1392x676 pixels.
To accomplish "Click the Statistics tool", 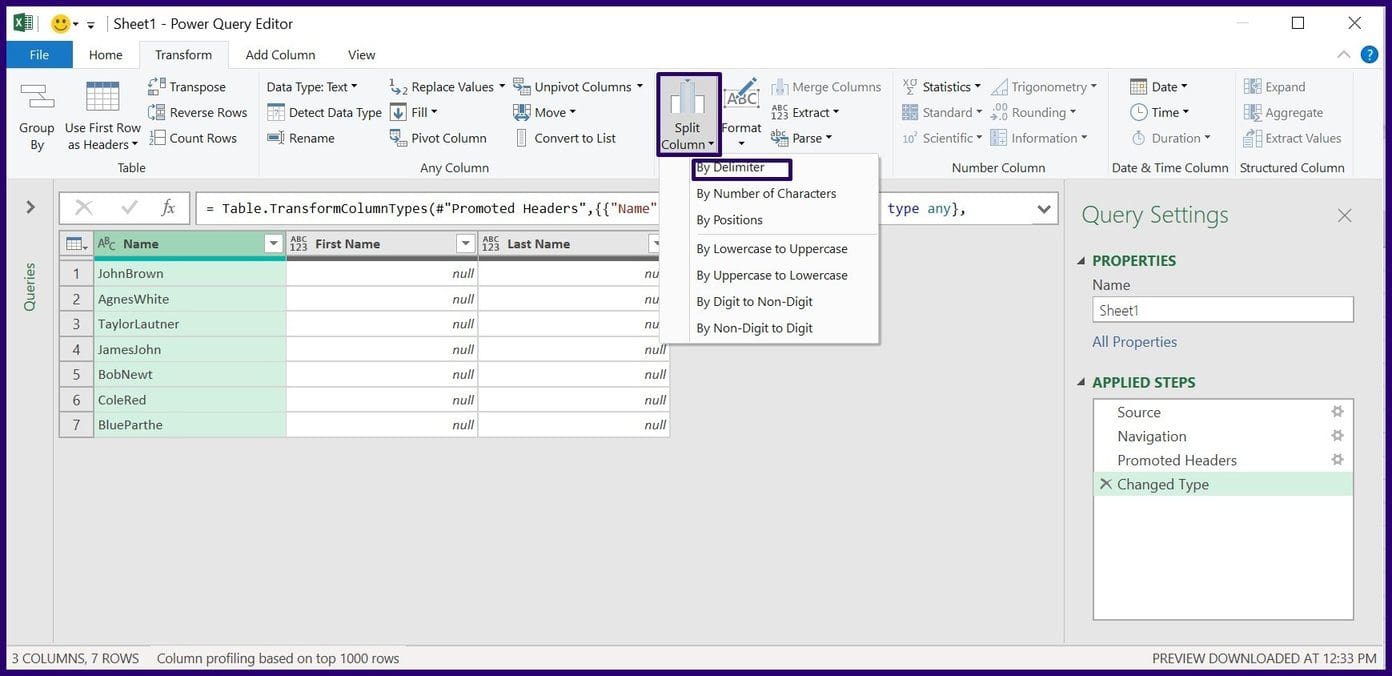I will point(941,87).
